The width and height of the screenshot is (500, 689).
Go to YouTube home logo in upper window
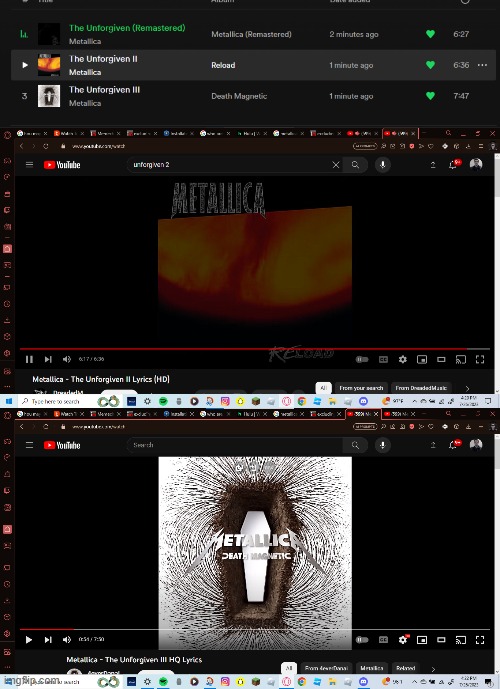point(62,165)
